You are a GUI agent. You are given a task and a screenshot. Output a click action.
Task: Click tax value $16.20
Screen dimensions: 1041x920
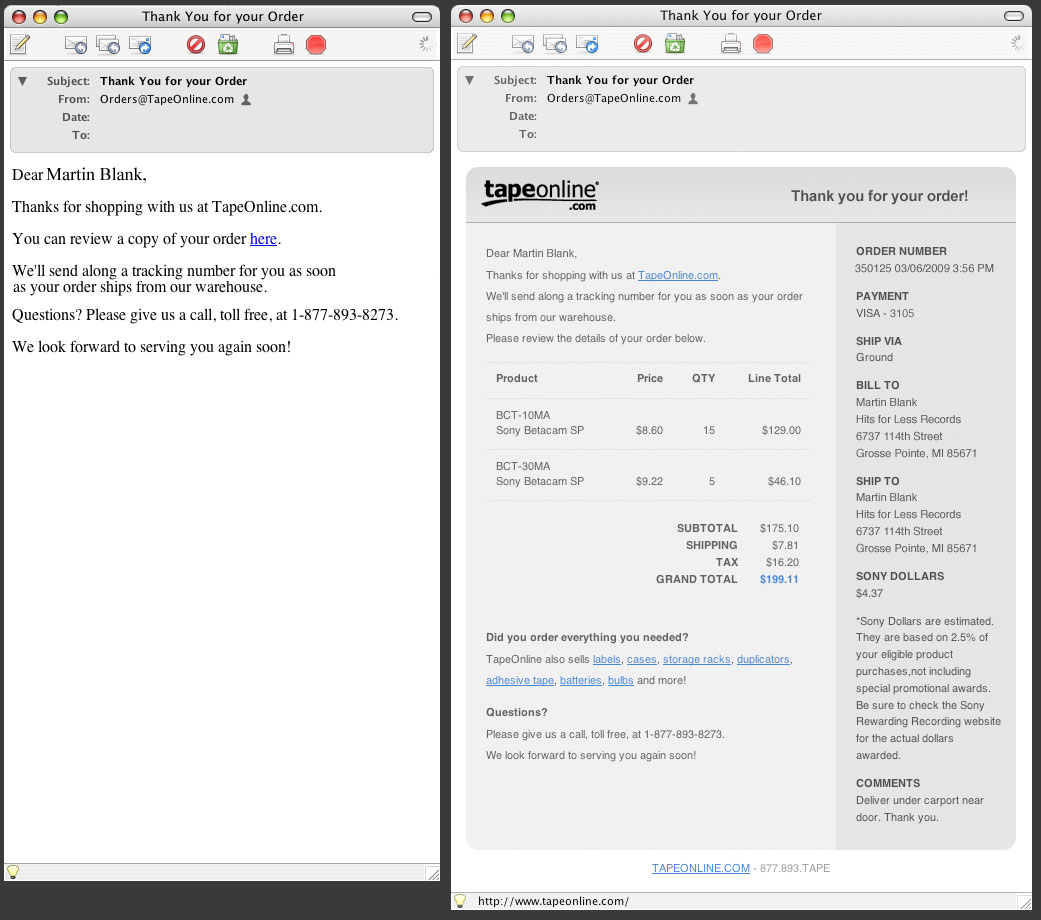pyautogui.click(x=782, y=562)
